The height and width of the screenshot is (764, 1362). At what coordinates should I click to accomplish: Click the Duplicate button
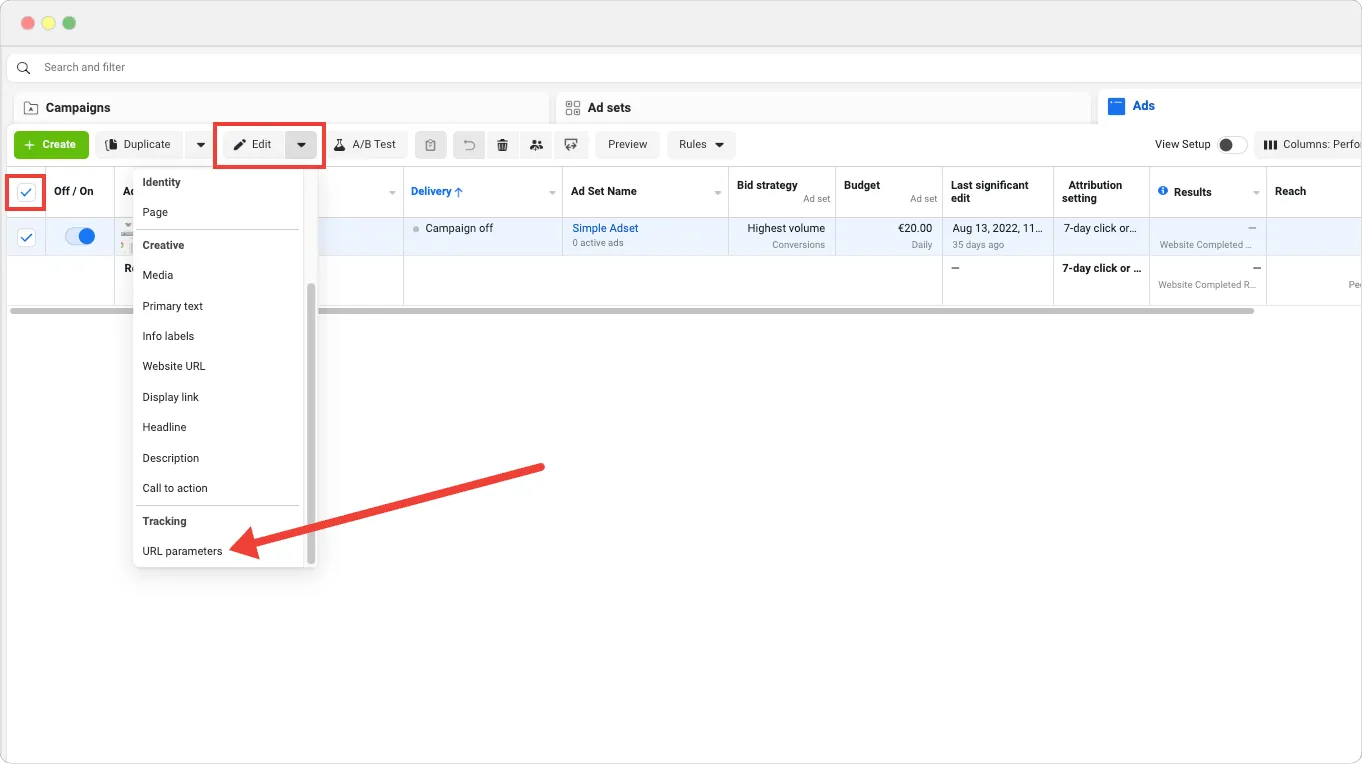[139, 145]
